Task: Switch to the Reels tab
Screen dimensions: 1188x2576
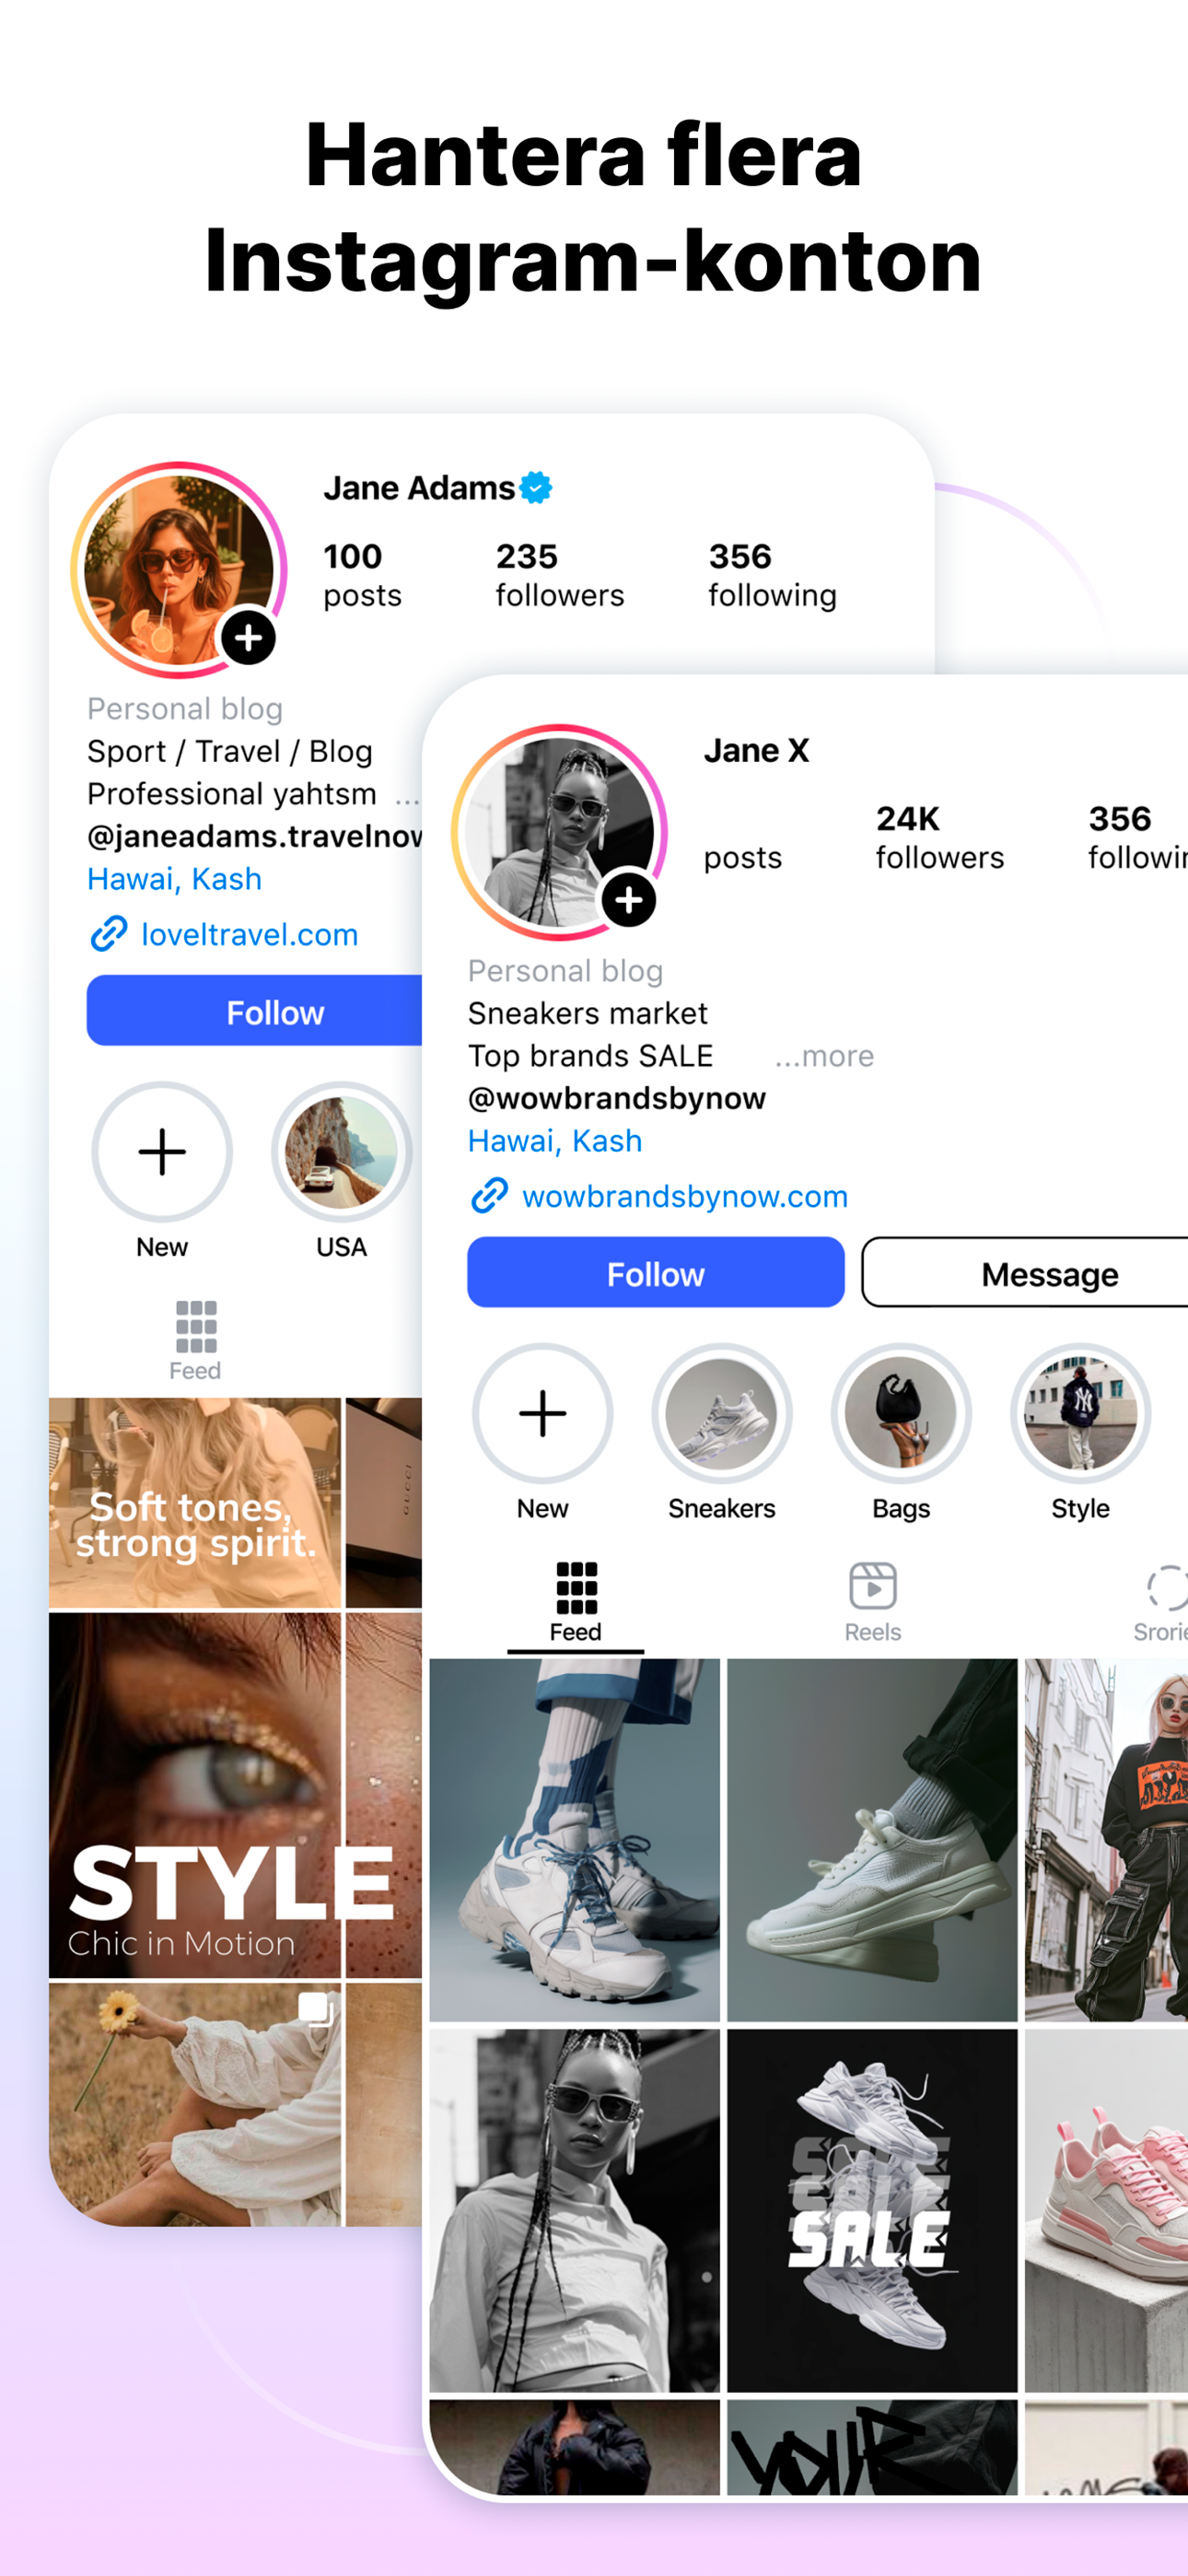Action: point(872,1602)
